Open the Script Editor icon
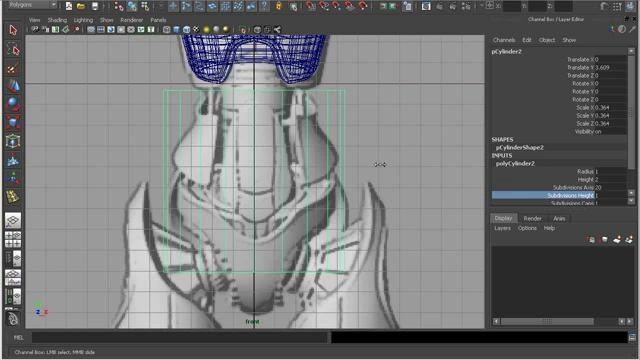The image size is (640, 360). [632, 338]
